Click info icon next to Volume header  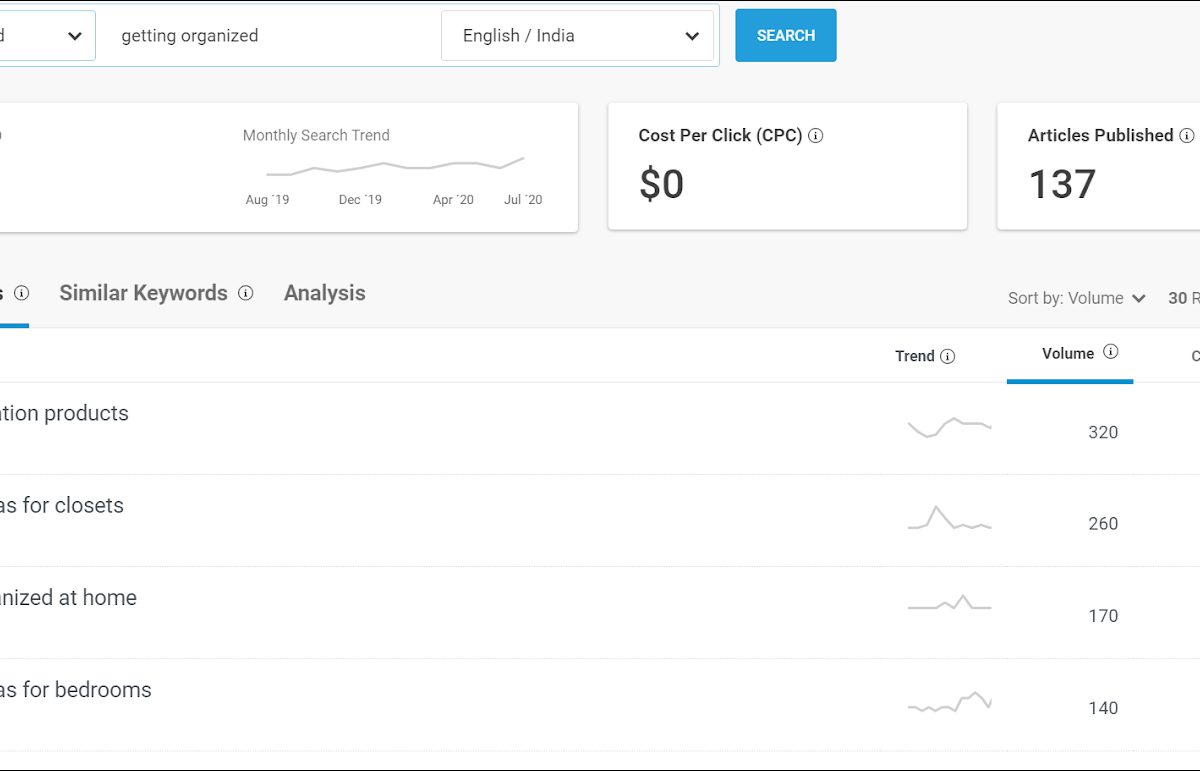1110,352
